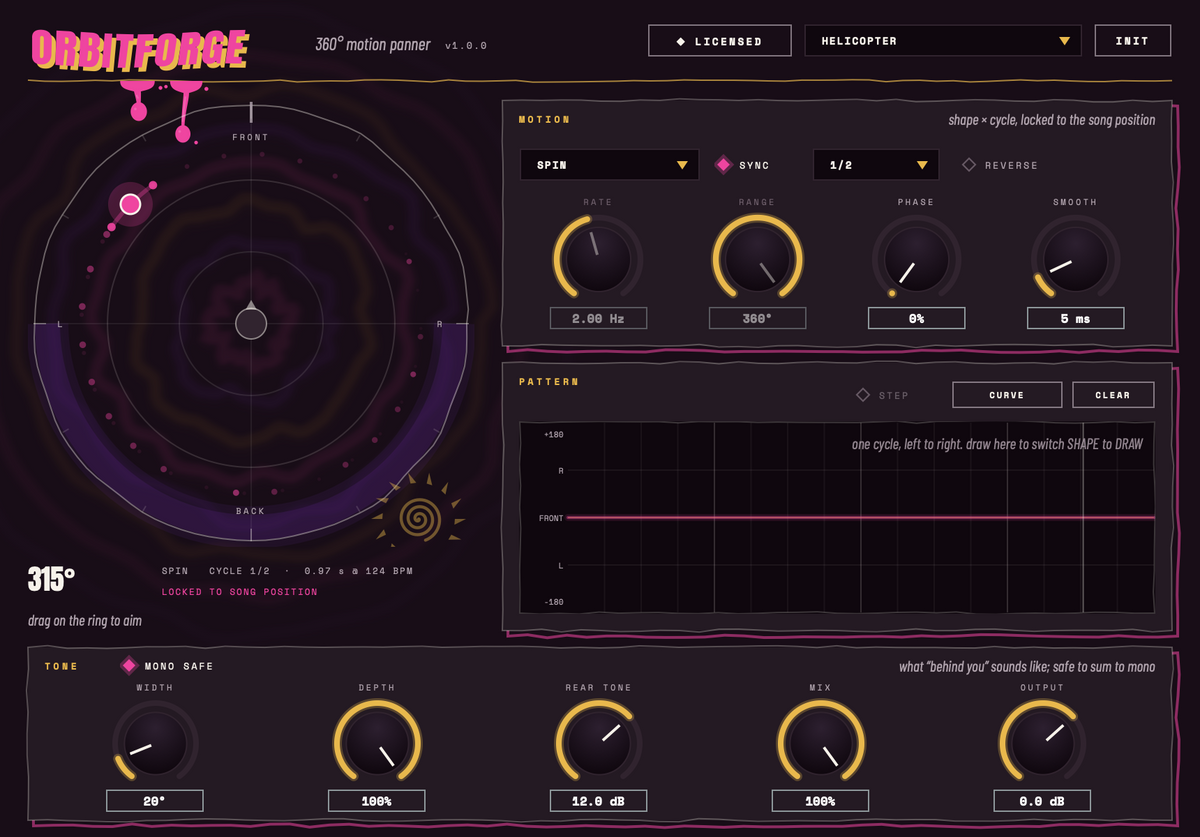The width and height of the screenshot is (1200, 837).
Task: Click the pink FRONT line in pattern editor
Action: click(860, 518)
